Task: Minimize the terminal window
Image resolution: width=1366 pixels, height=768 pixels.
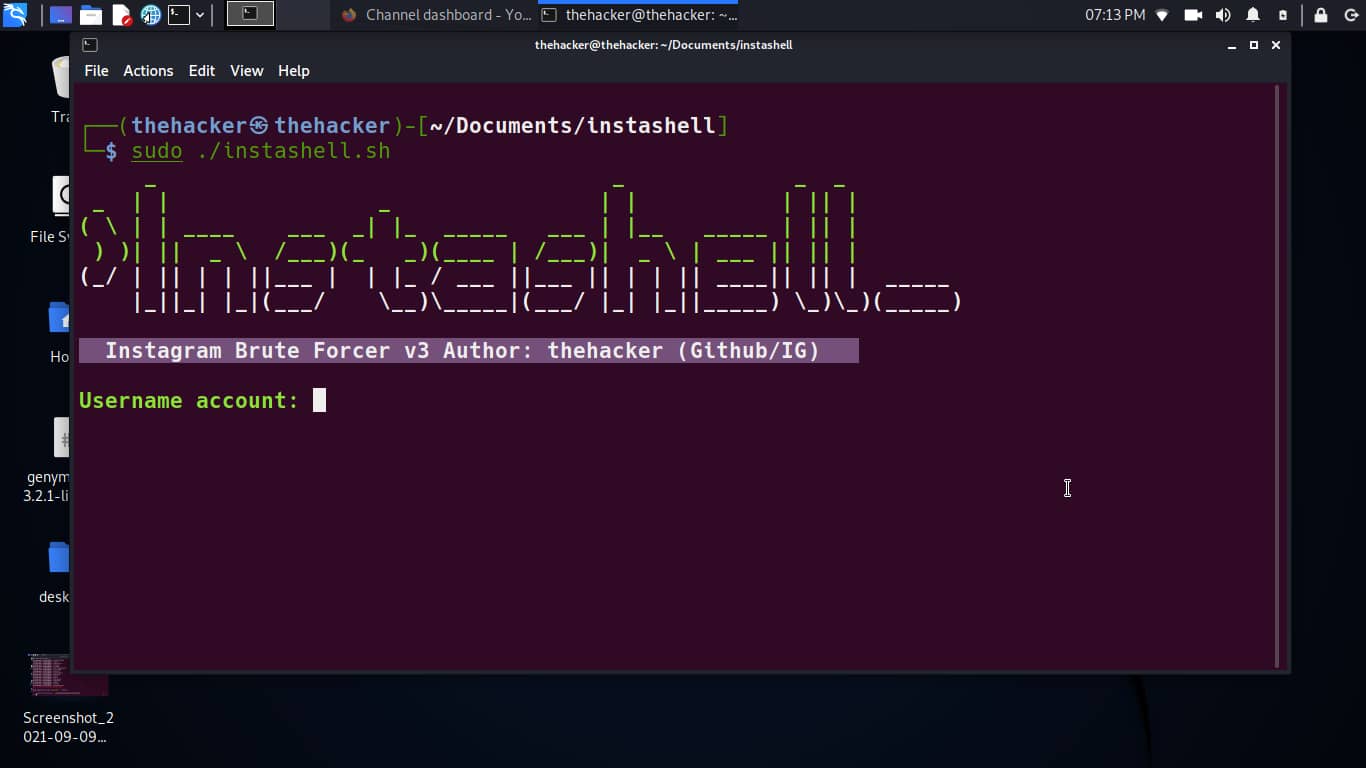Action: 1233,45
